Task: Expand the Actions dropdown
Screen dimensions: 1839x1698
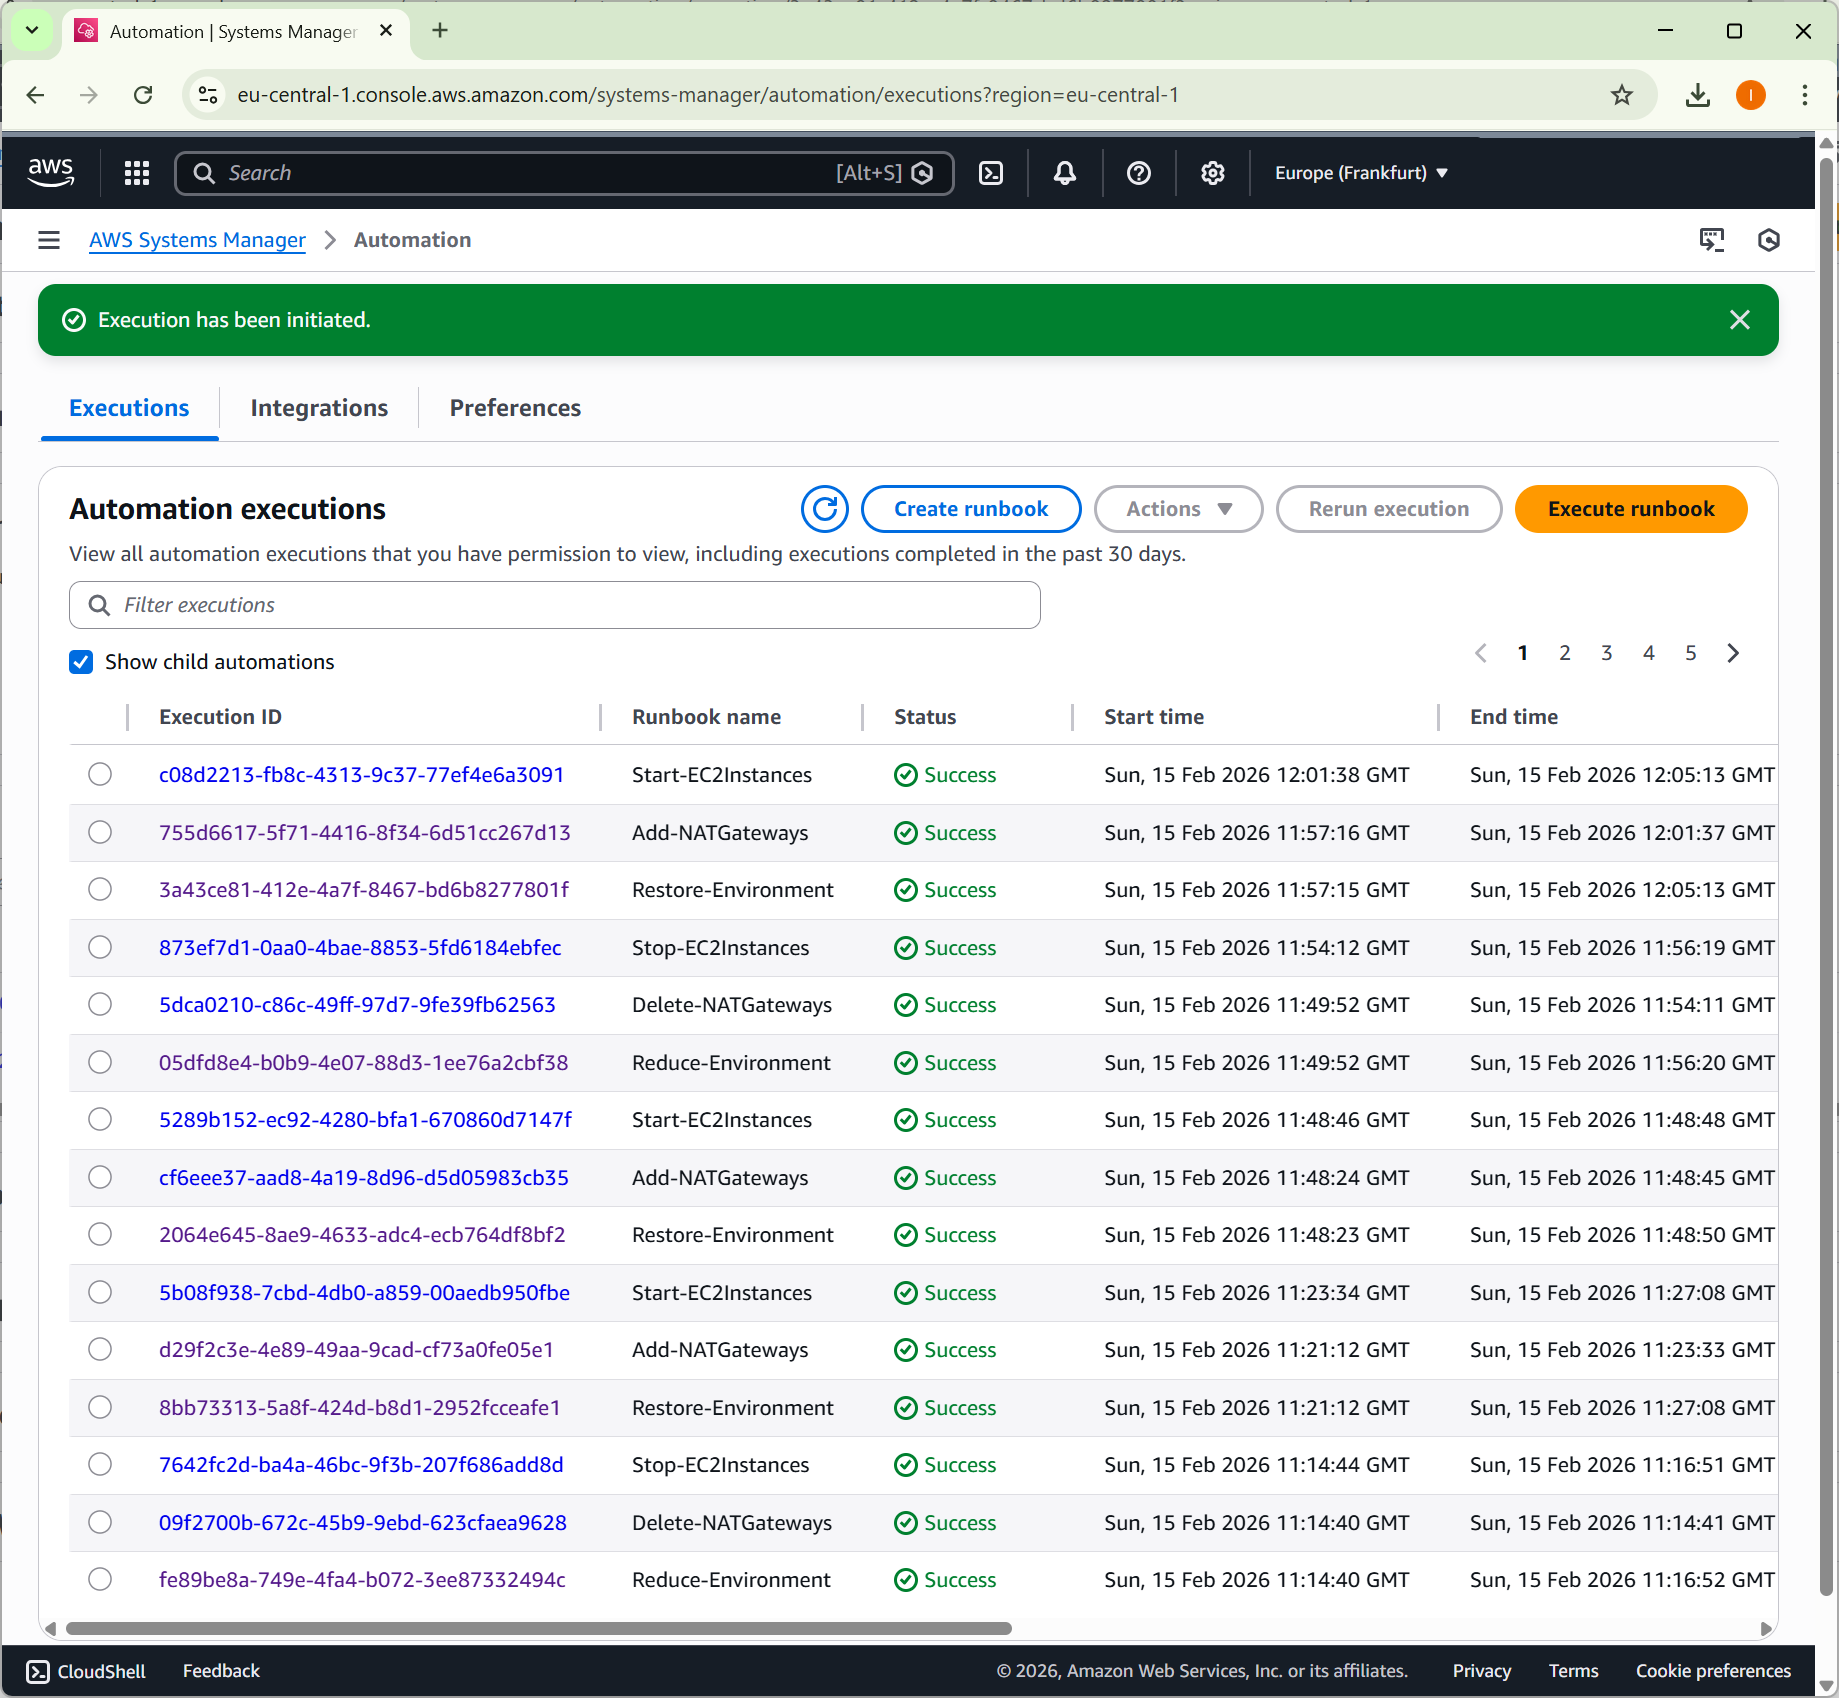Action: (x=1178, y=509)
